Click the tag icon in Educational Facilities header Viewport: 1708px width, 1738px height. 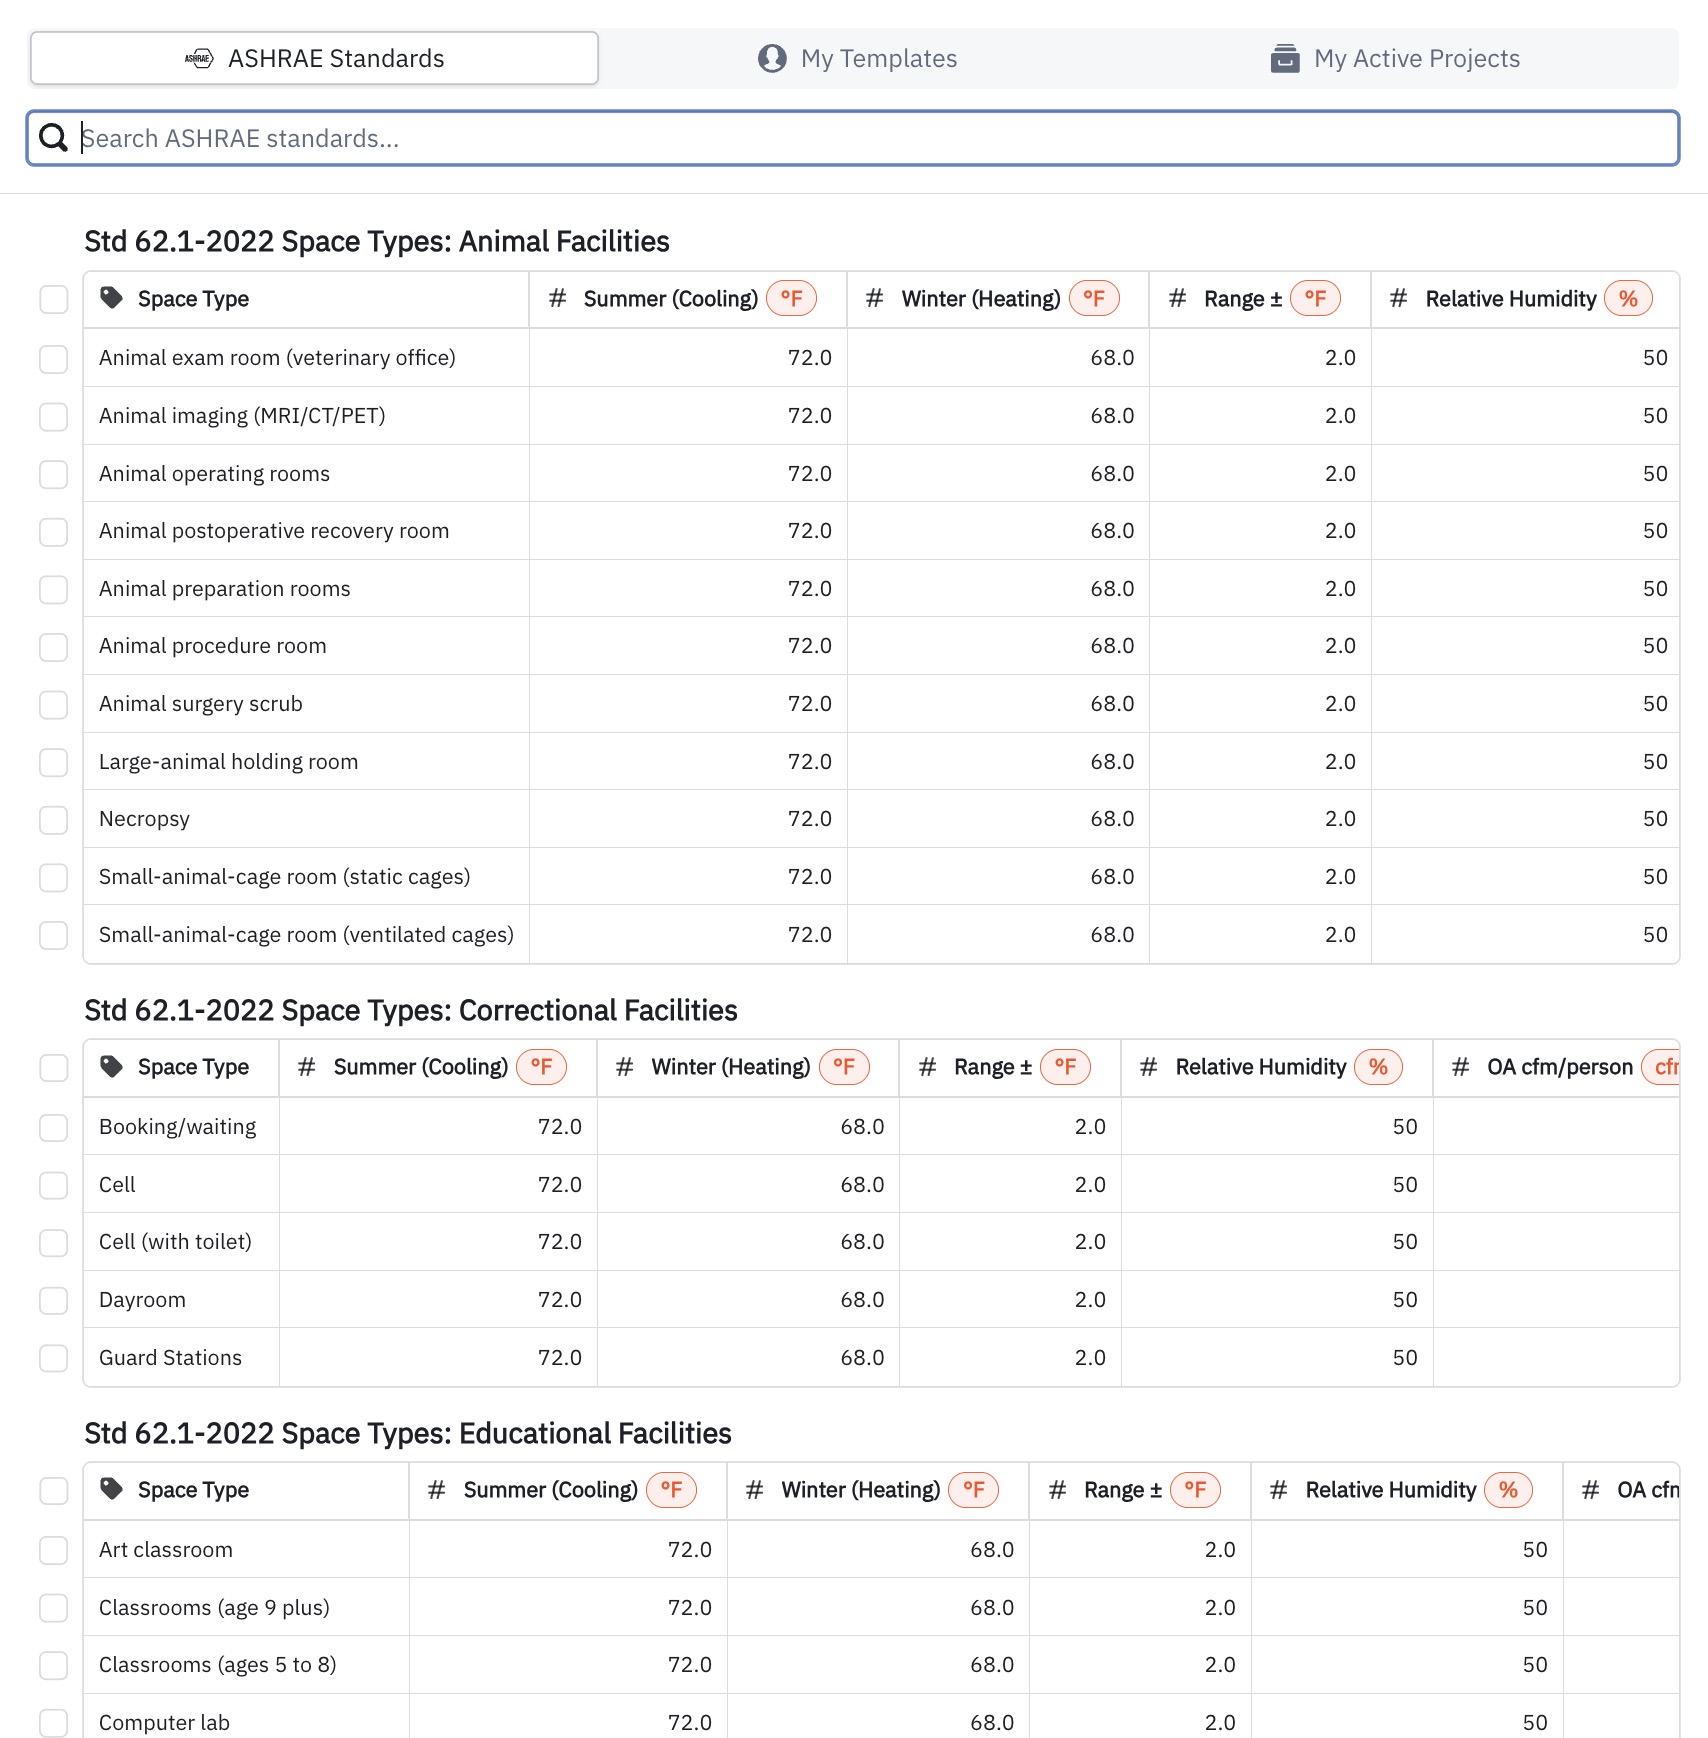pyautogui.click(x=112, y=1490)
